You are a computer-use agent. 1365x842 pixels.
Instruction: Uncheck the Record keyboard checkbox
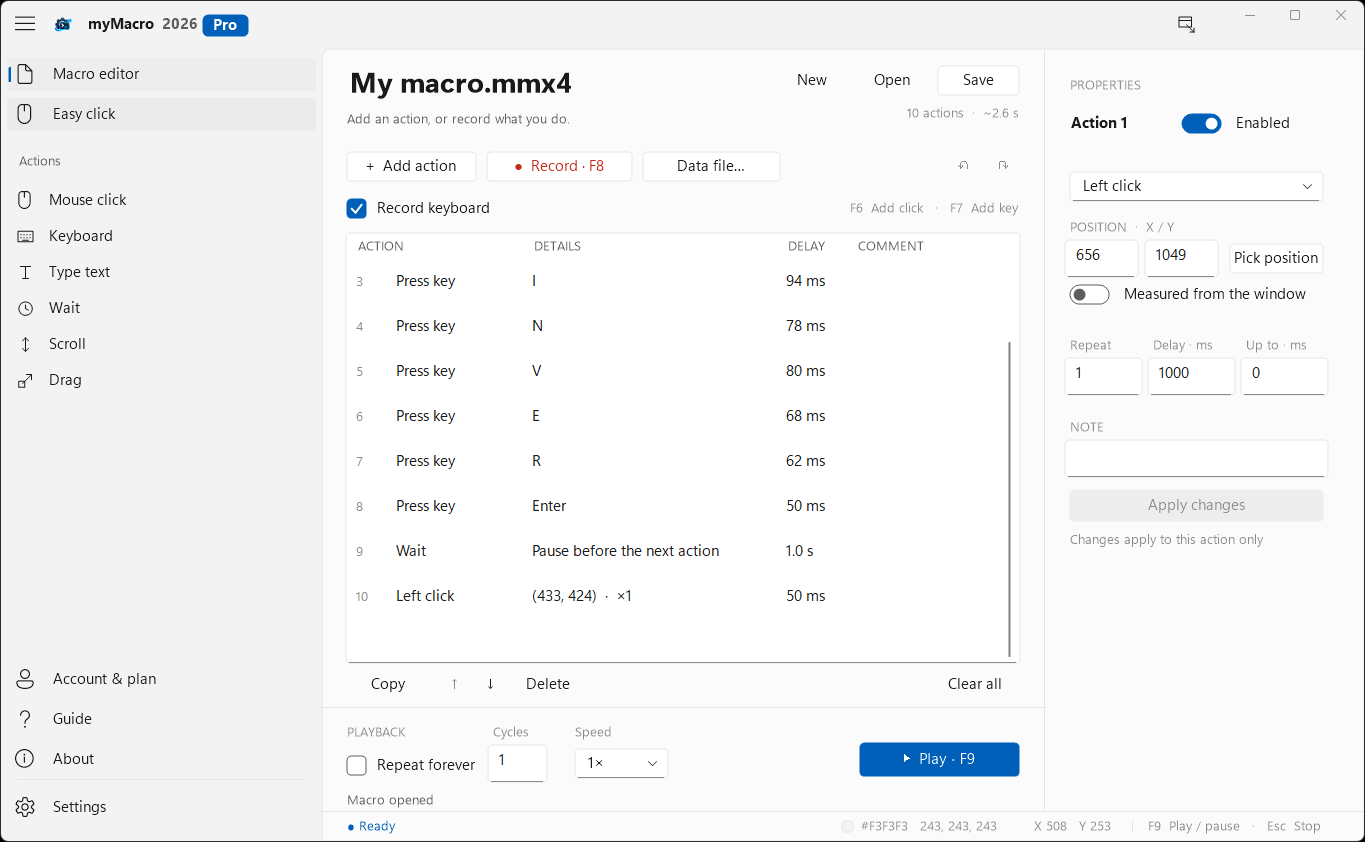357,208
